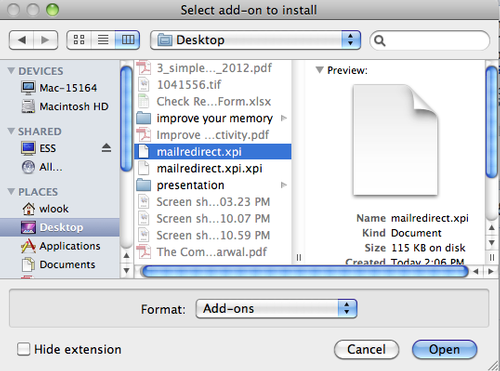The image size is (500, 371).
Task: Click sidebar scroll down arrow
Action: point(126,271)
